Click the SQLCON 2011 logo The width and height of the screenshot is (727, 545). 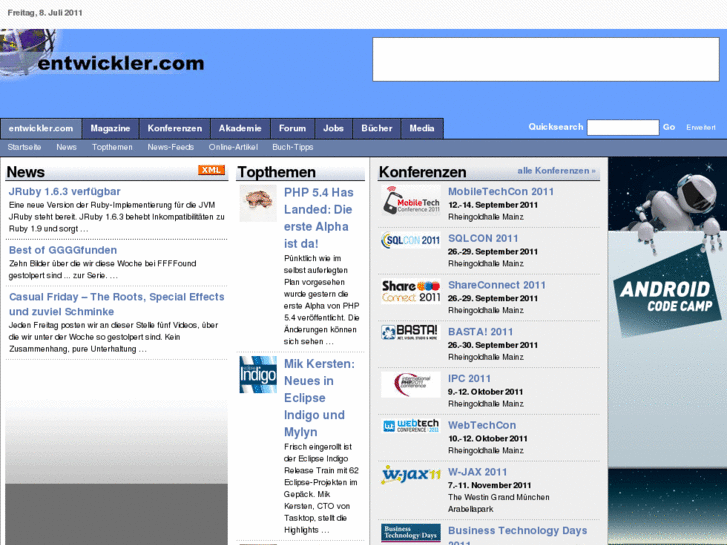[411, 240]
